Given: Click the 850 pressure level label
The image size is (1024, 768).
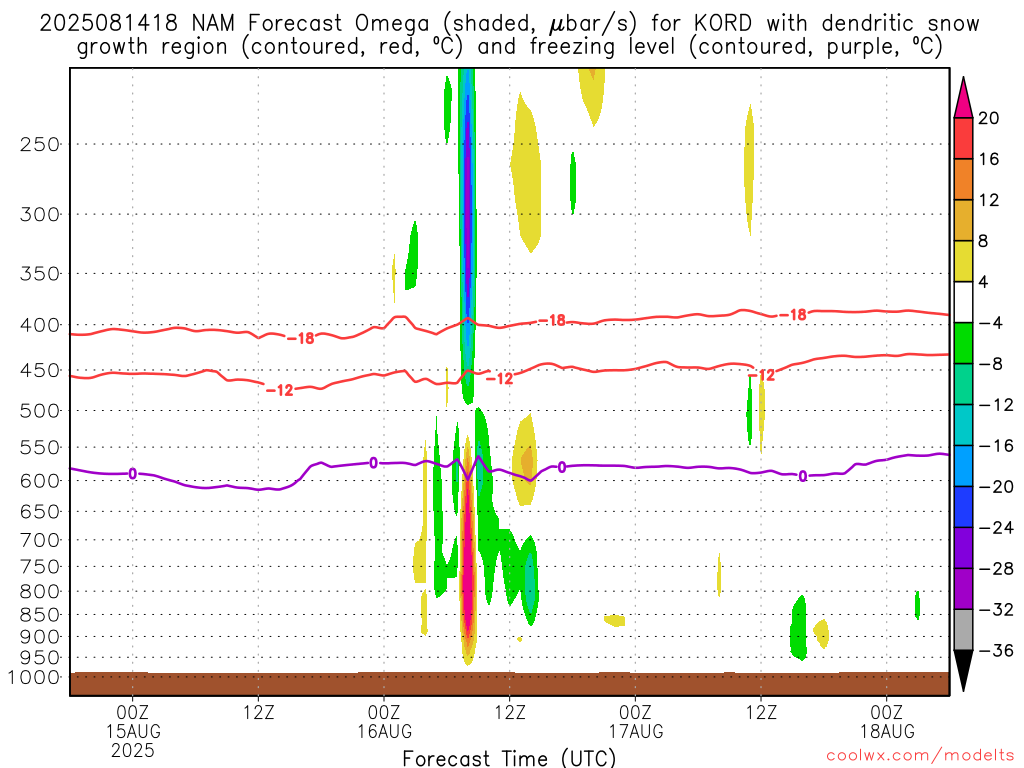Looking at the screenshot, I should click(40, 615).
